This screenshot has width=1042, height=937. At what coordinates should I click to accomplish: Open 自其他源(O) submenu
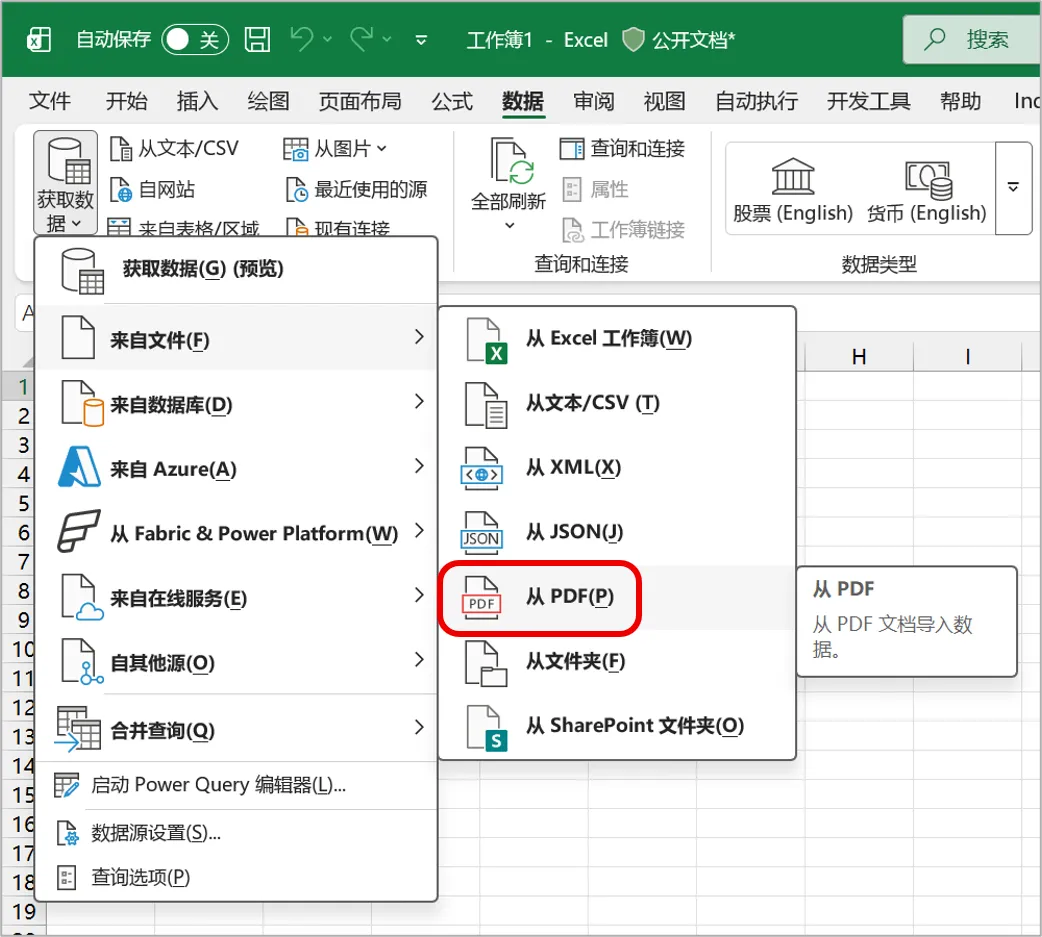coord(236,661)
